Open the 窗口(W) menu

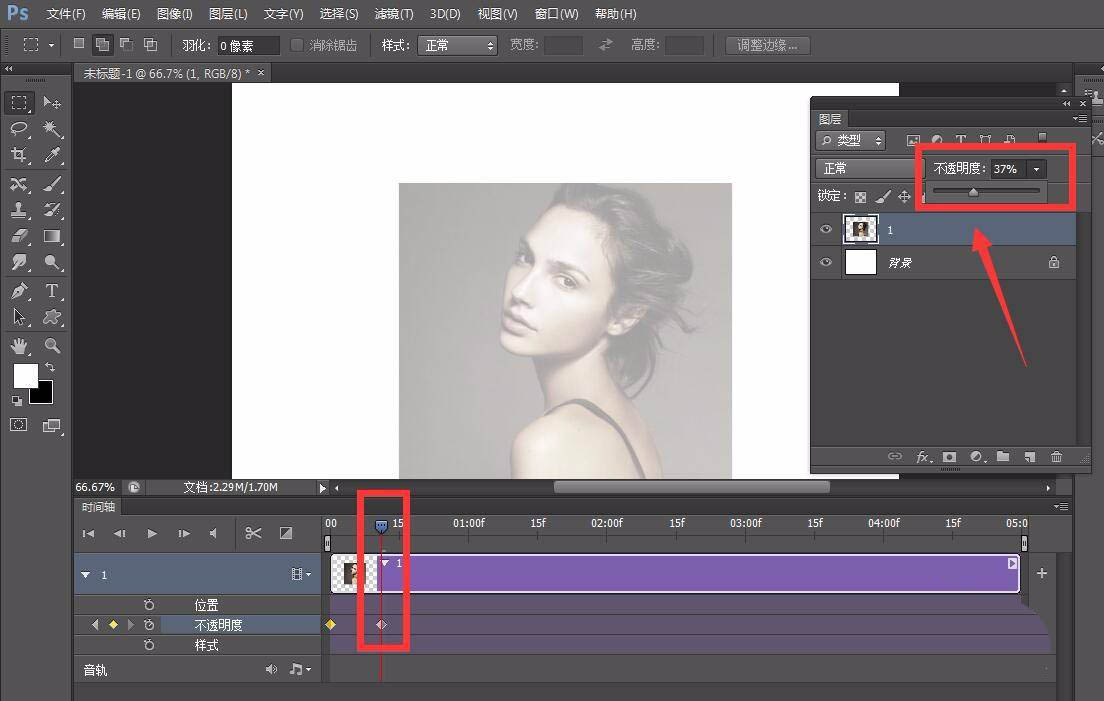coord(556,14)
